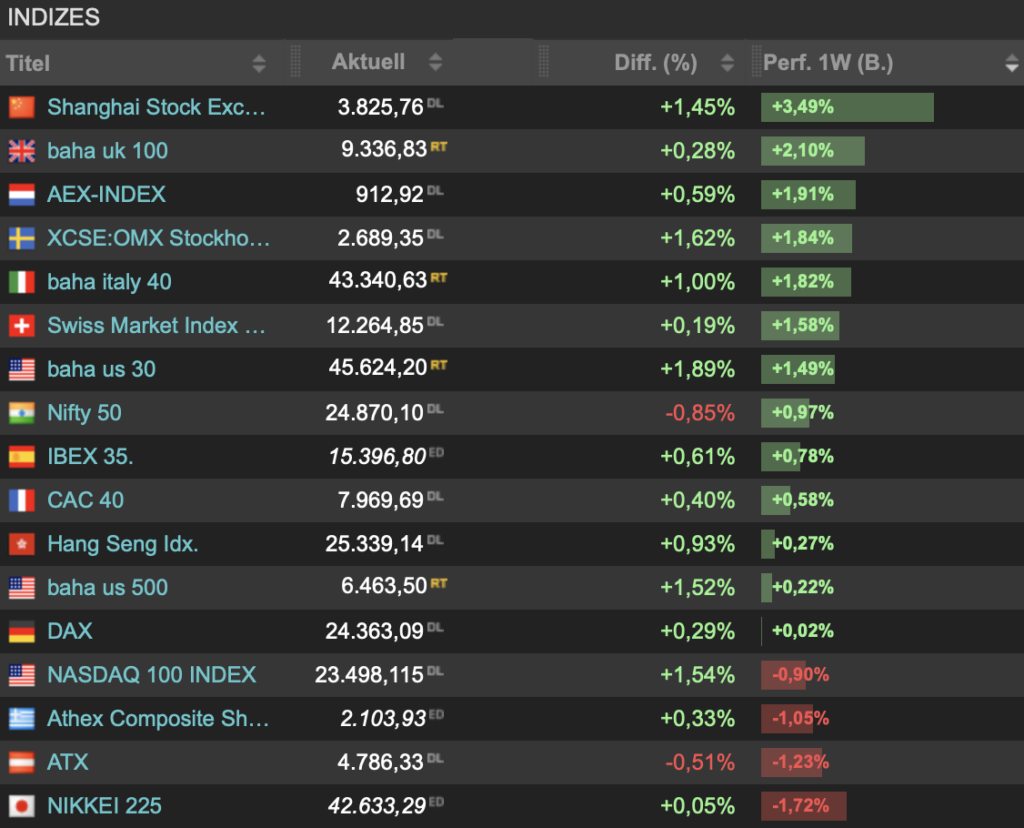Click the IBEX 35 price 15.396,80

377,456
